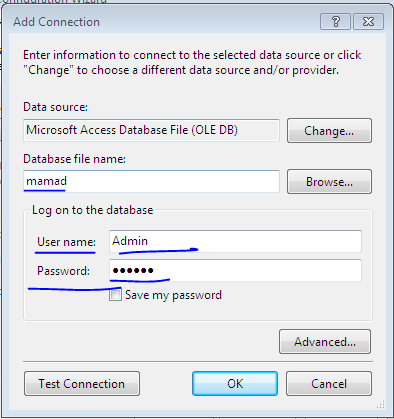This screenshot has height=419, width=394.
Task: Cancel the Add Connection dialog
Action: click(329, 384)
